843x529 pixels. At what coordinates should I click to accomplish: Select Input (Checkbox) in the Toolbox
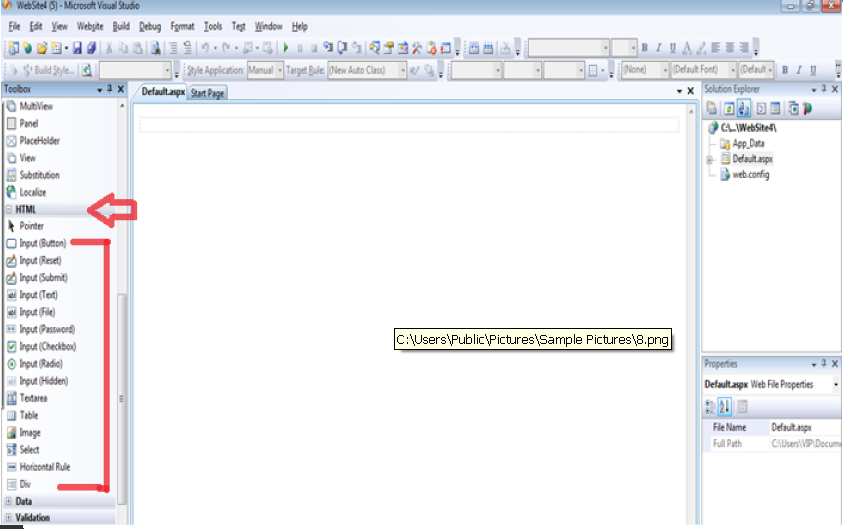[x=41, y=347]
